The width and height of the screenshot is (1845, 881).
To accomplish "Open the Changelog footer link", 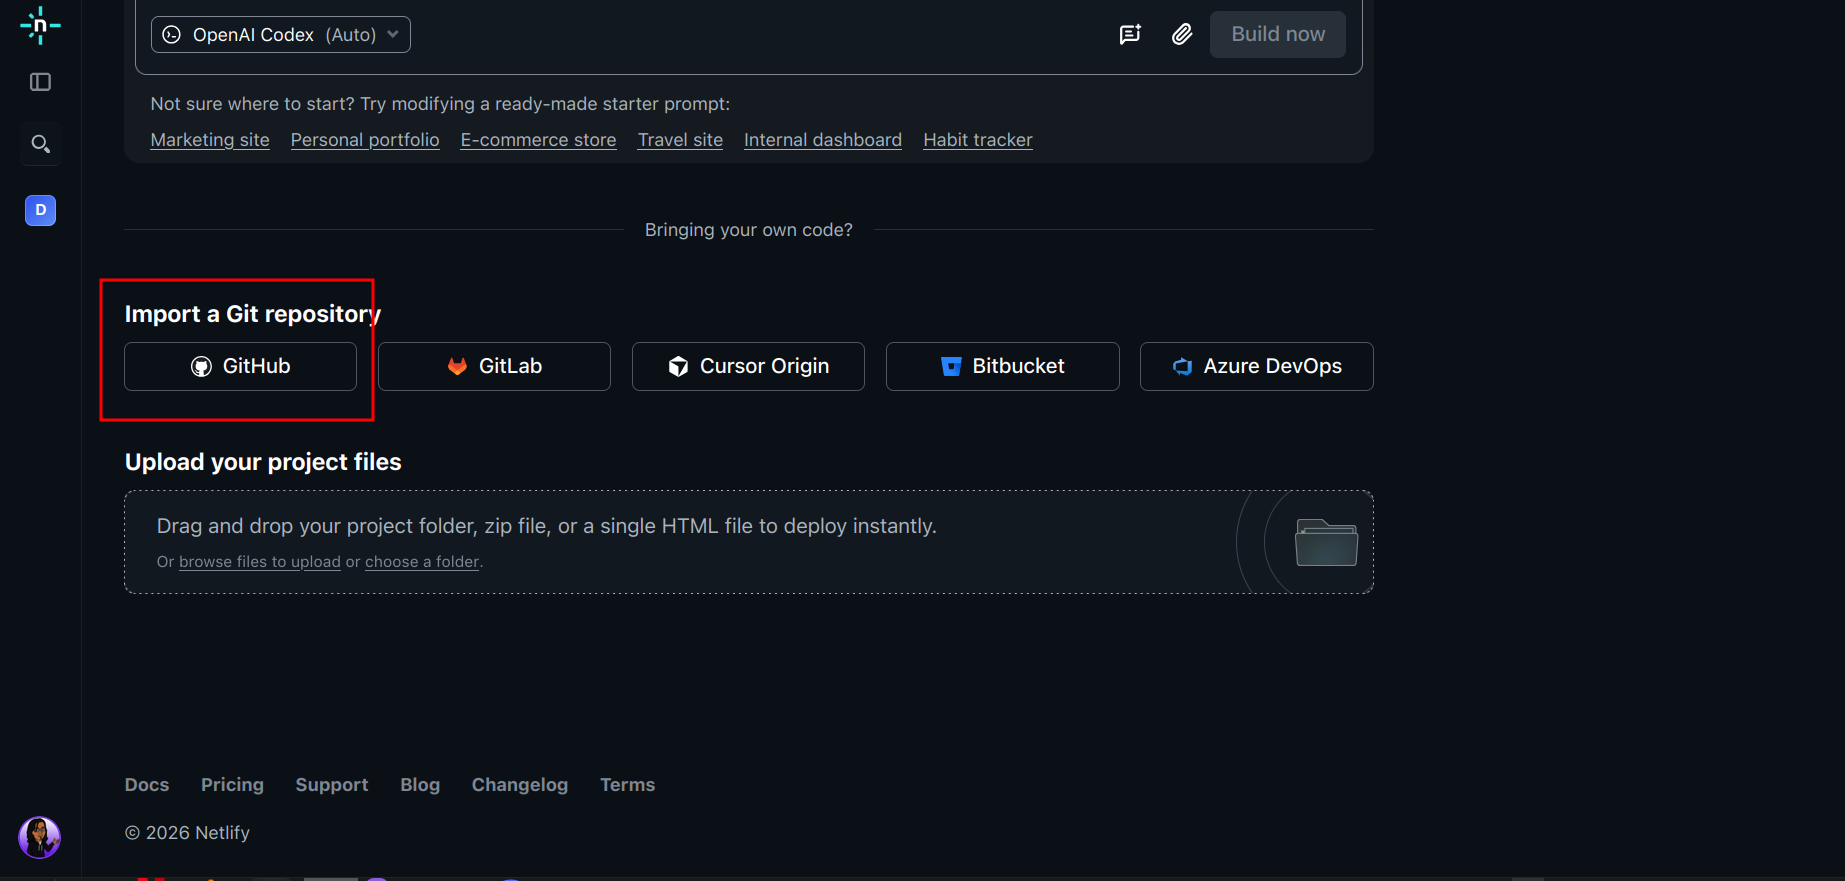I will point(520,785).
